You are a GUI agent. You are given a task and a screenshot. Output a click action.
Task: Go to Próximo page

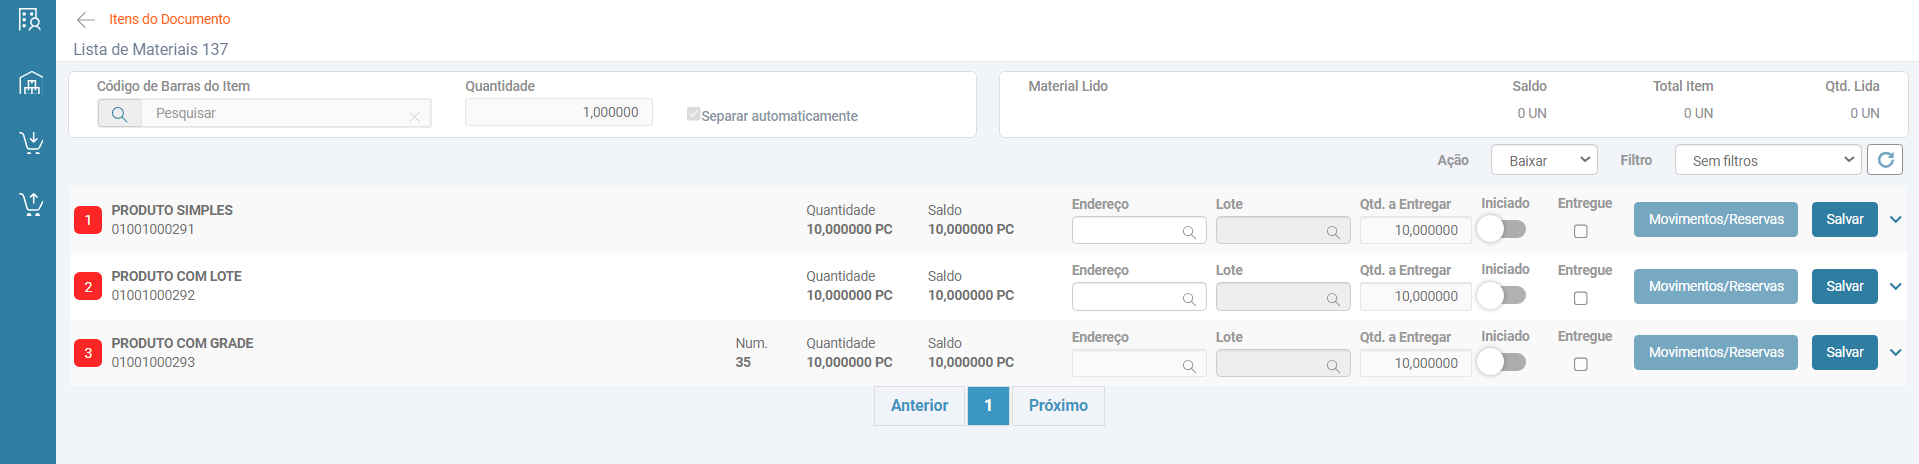coord(1058,406)
